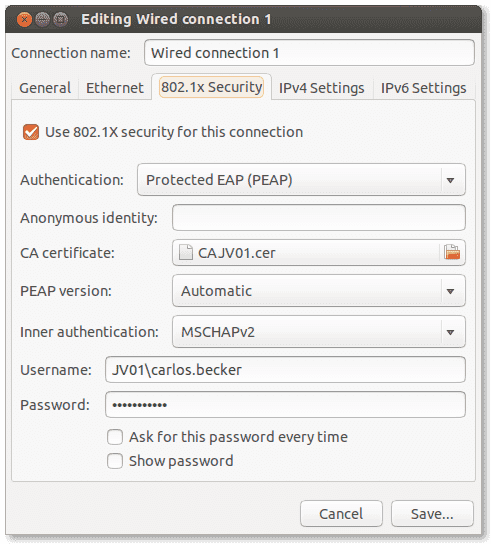
Task: Disable Use 802.1X security checkbox
Action: coord(31,132)
